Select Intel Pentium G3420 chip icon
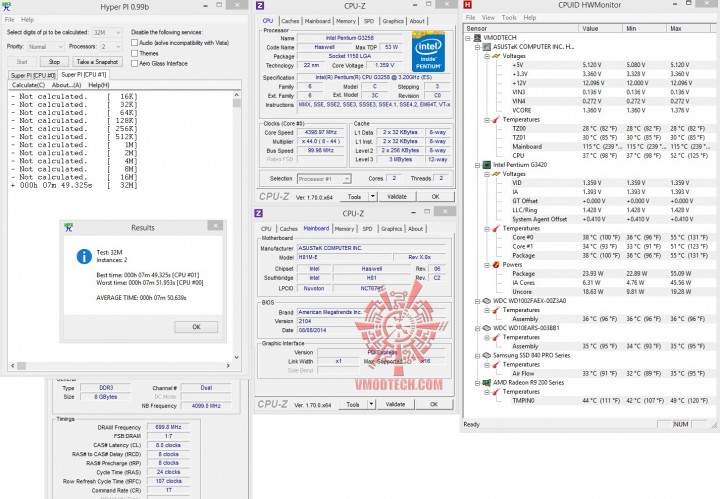This screenshot has height=499, width=720. [487, 165]
